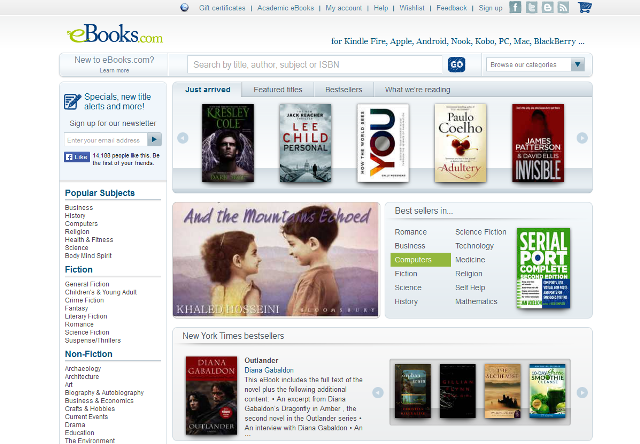
Task: Open Archaeology non-fiction category
Action: (83, 368)
